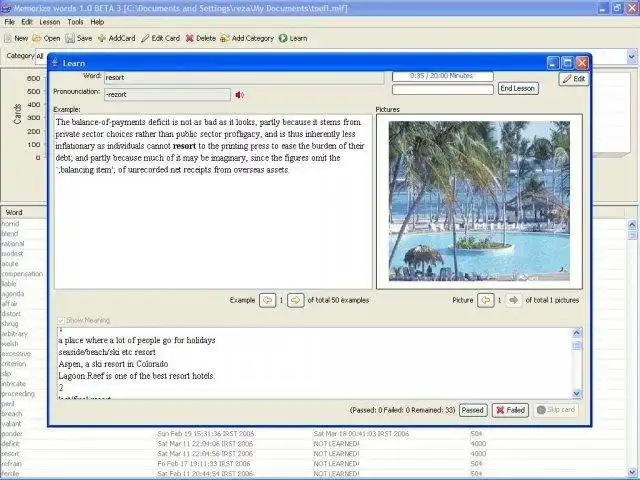Click the main word list scrollbar up arrow
The image size is (640, 480).
tap(632, 224)
